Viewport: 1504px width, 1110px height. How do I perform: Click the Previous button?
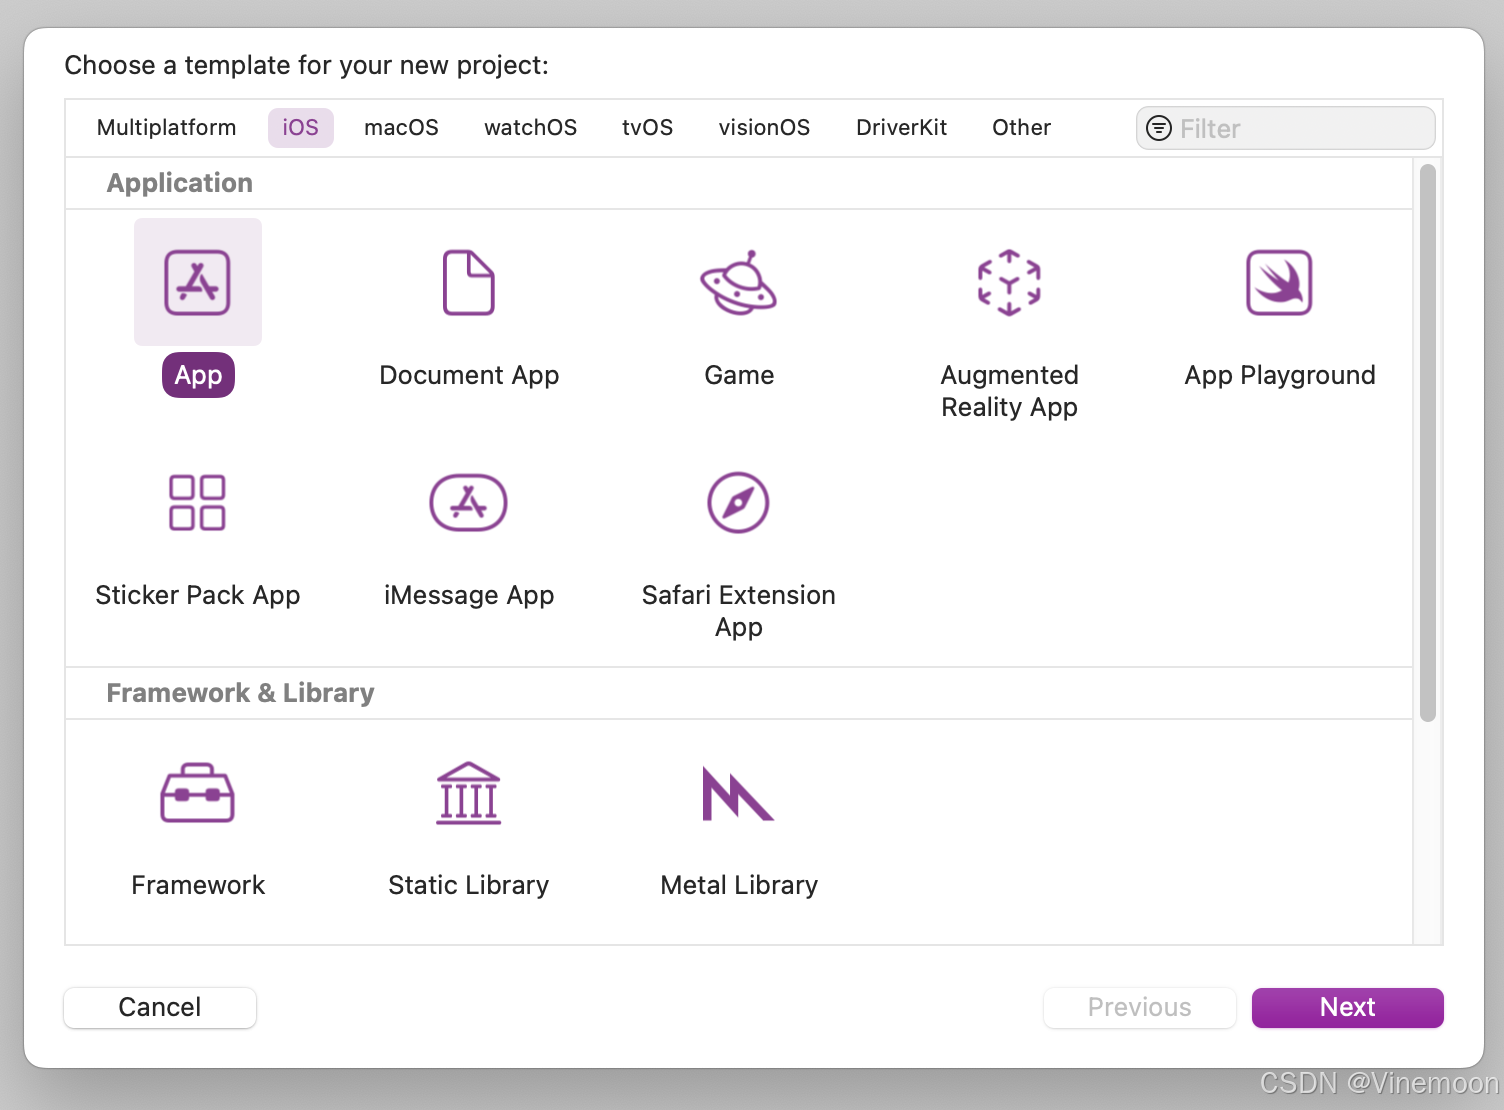tap(1140, 1007)
